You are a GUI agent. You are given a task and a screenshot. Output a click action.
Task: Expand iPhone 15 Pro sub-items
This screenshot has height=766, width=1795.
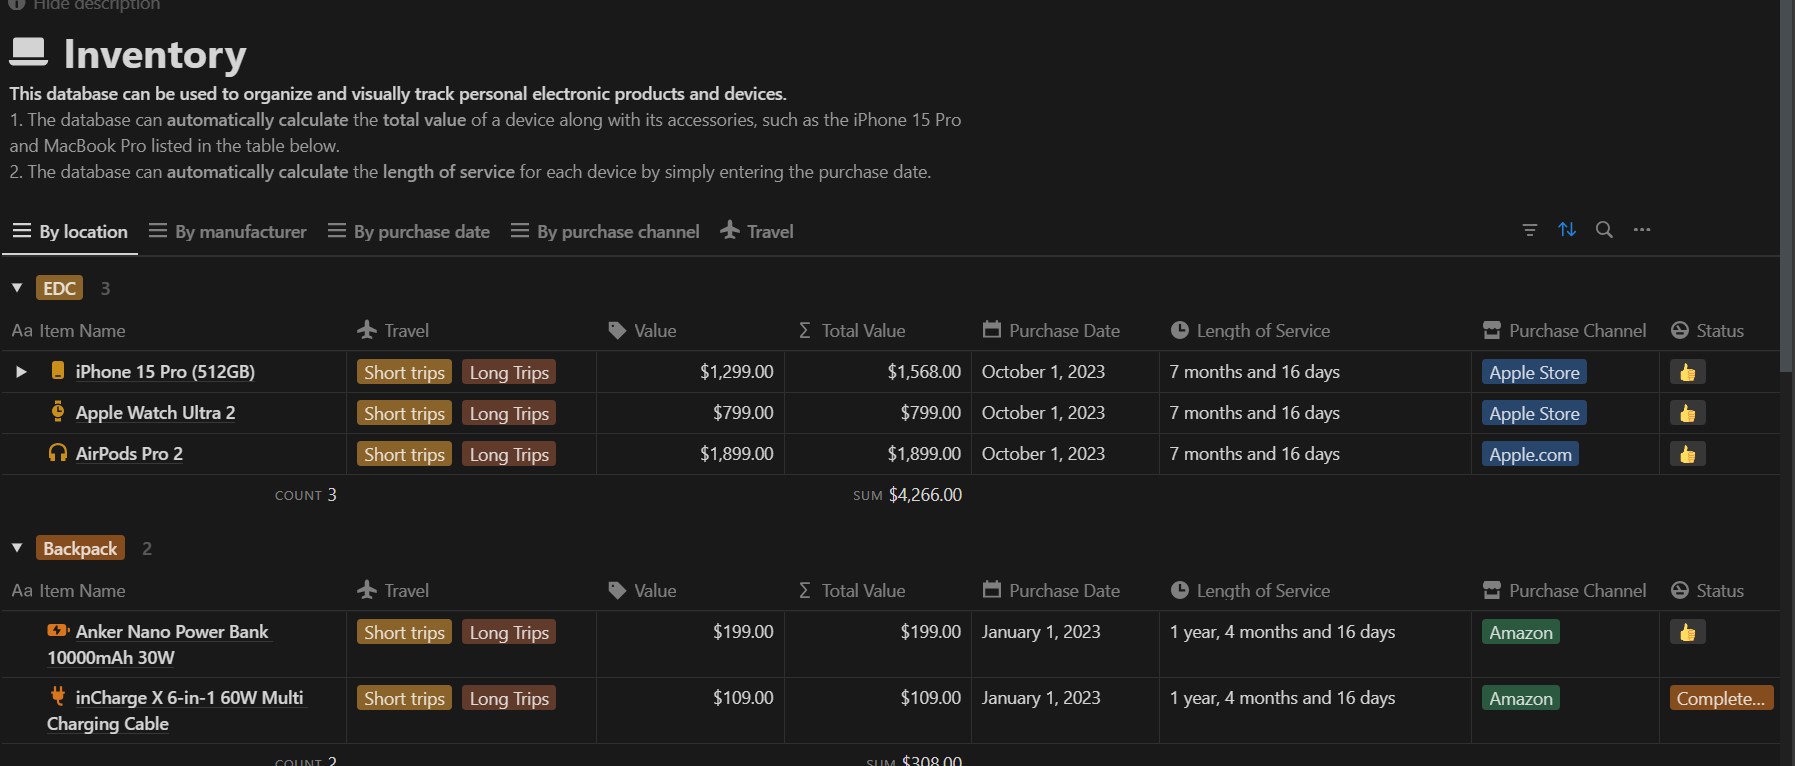pyautogui.click(x=21, y=372)
